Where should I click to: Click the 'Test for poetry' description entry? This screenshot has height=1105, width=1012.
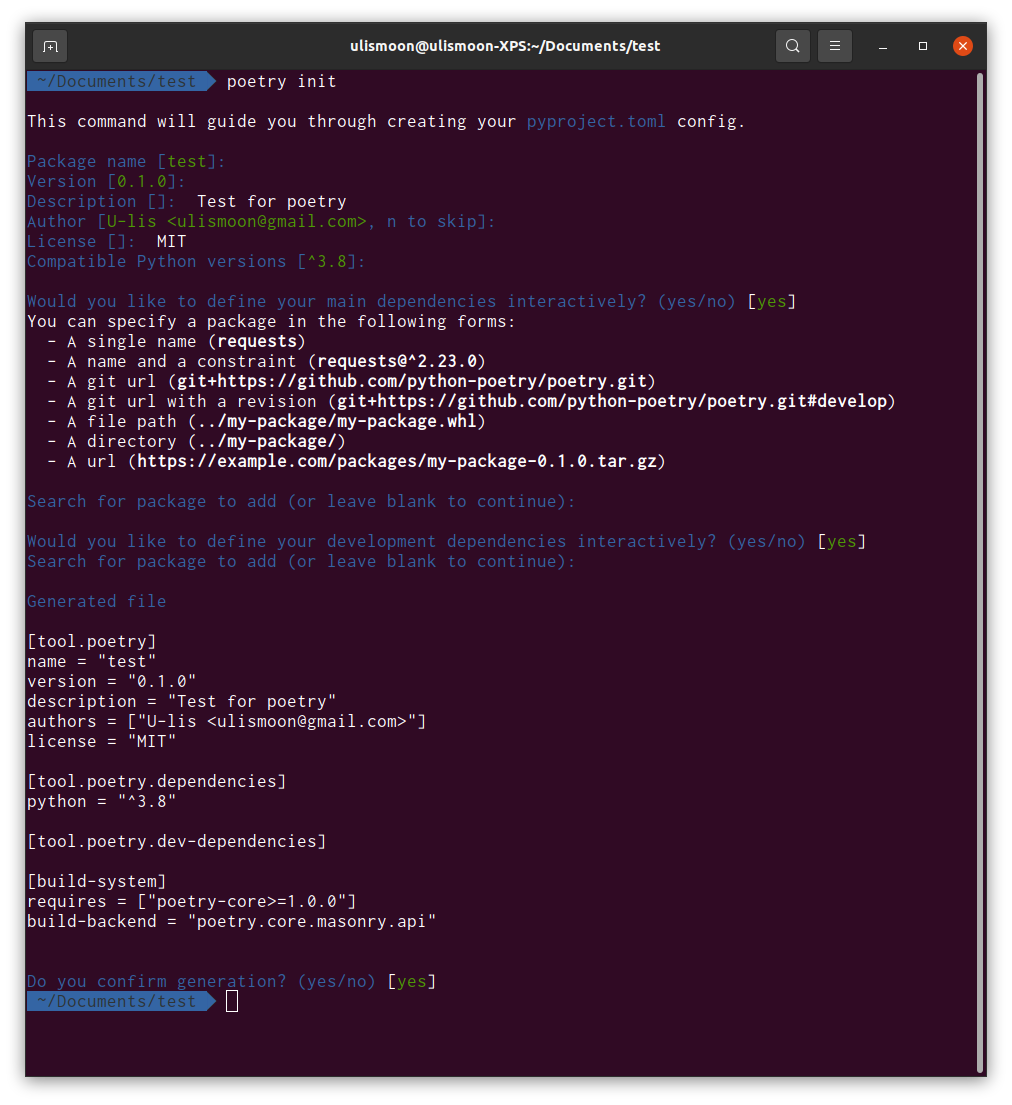pos(271,202)
